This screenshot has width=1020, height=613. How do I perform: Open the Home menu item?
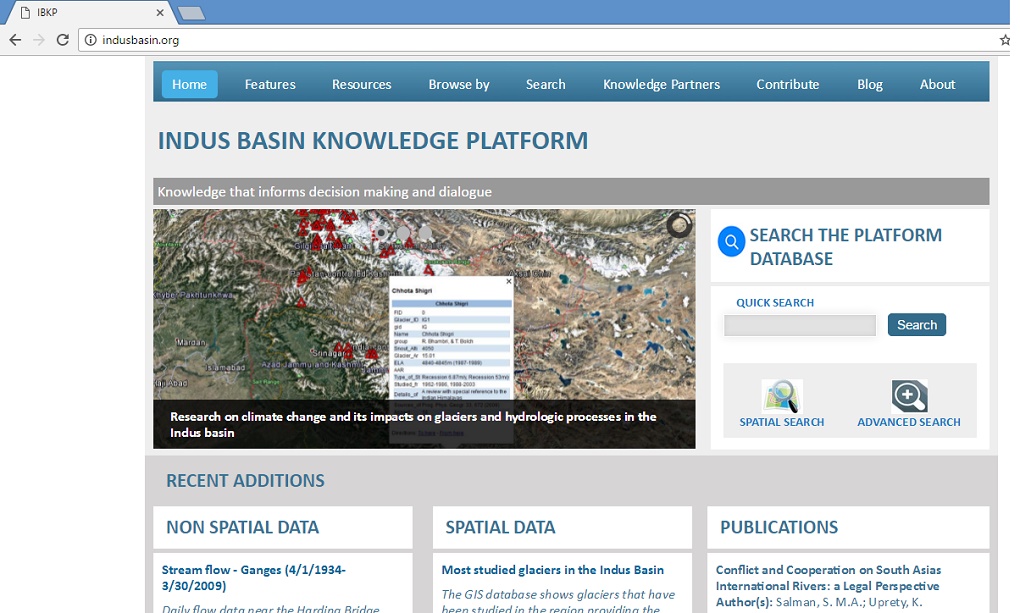[x=189, y=84]
